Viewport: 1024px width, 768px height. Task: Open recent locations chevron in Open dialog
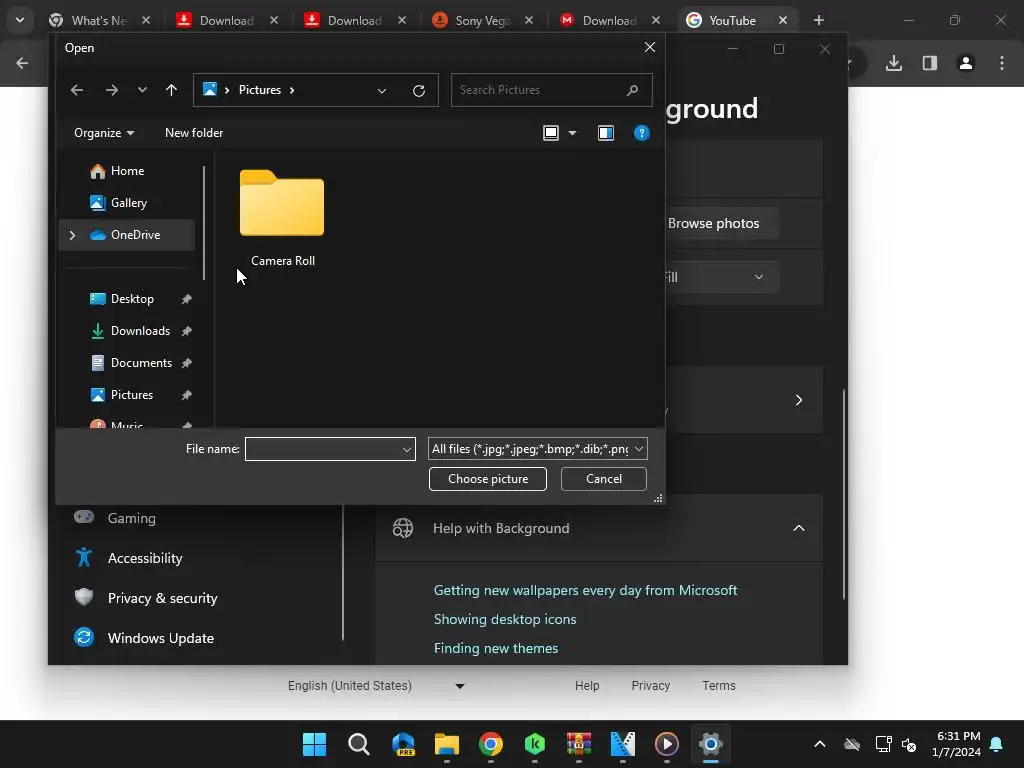[142, 90]
